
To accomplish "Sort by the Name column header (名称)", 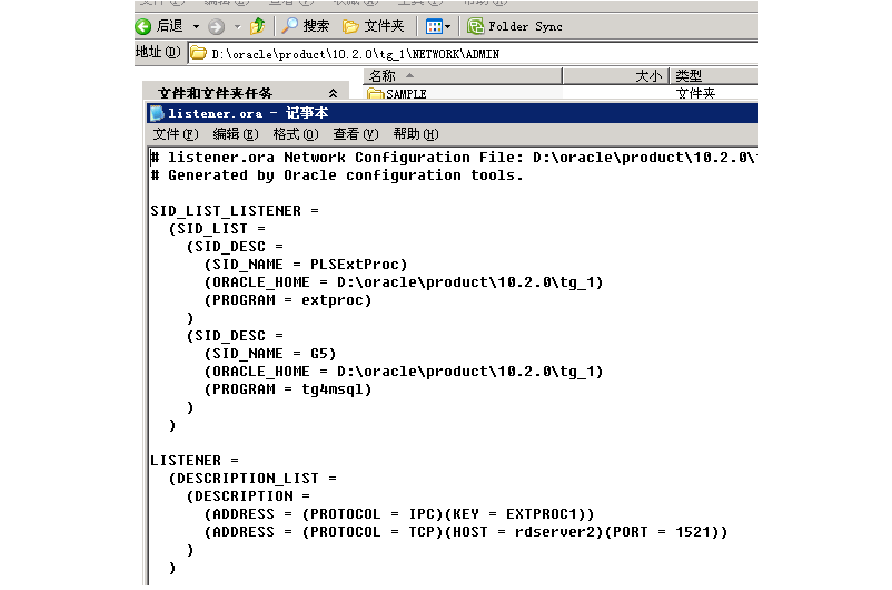I will click(462, 76).
